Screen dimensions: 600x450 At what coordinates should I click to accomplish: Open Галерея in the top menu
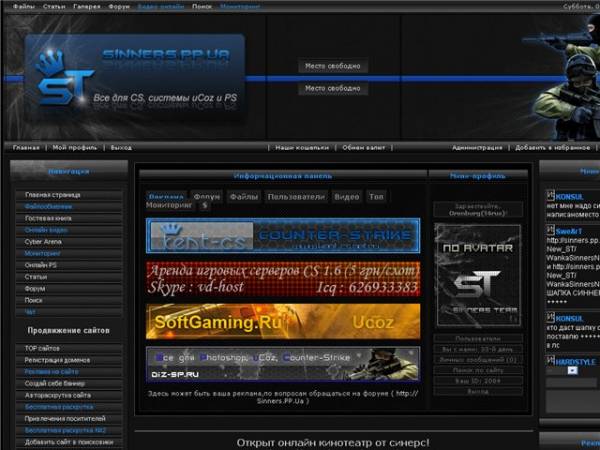(x=86, y=7)
